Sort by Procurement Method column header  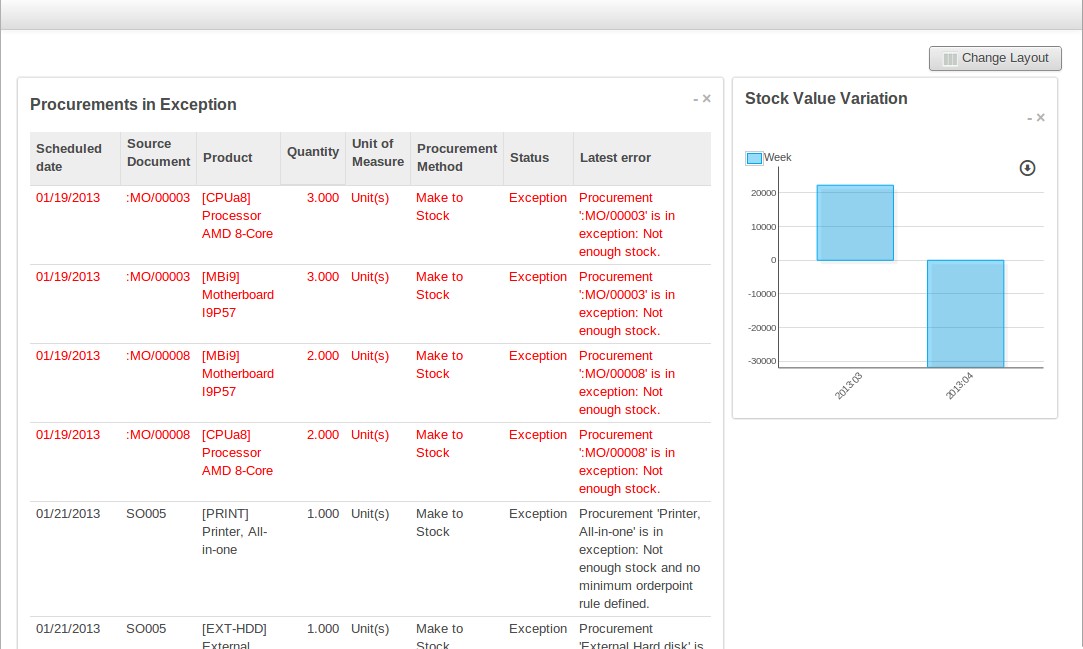457,157
